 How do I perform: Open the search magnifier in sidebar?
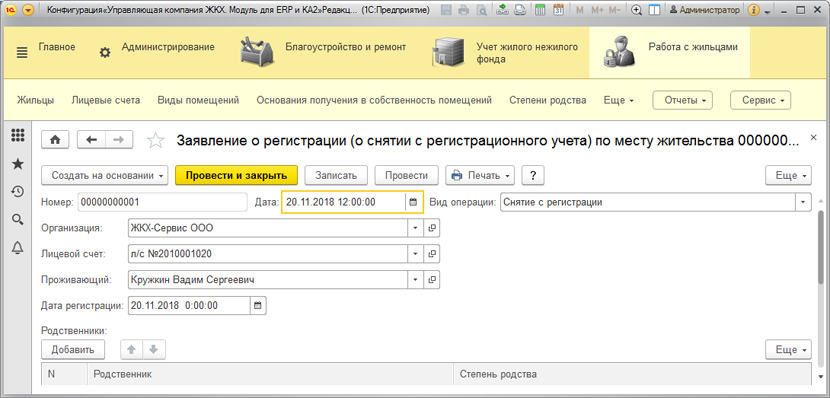tap(17, 219)
